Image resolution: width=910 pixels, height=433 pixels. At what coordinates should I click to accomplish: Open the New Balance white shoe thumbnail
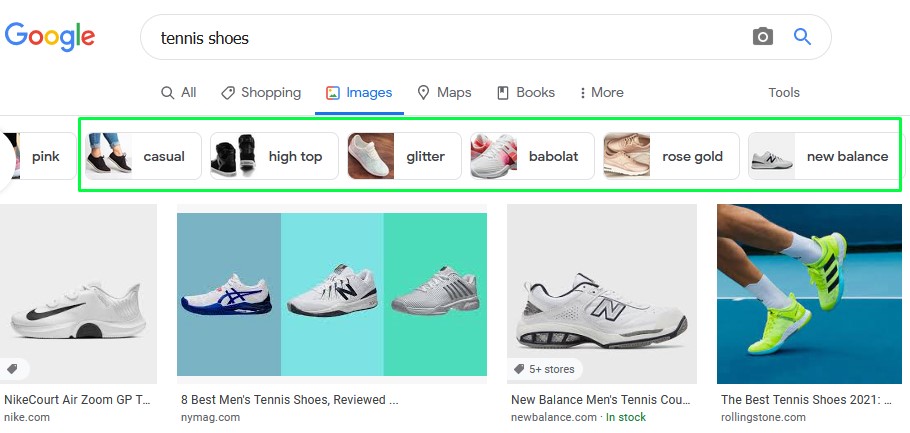click(x=602, y=294)
